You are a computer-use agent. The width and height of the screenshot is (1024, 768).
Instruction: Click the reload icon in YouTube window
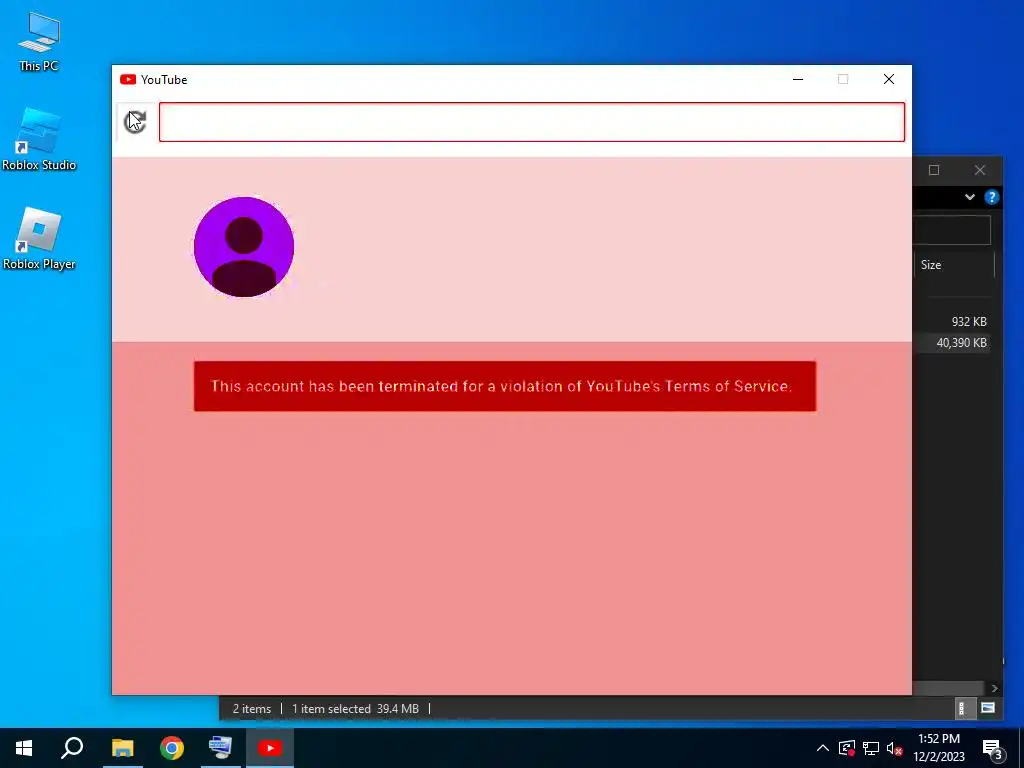[135, 122]
